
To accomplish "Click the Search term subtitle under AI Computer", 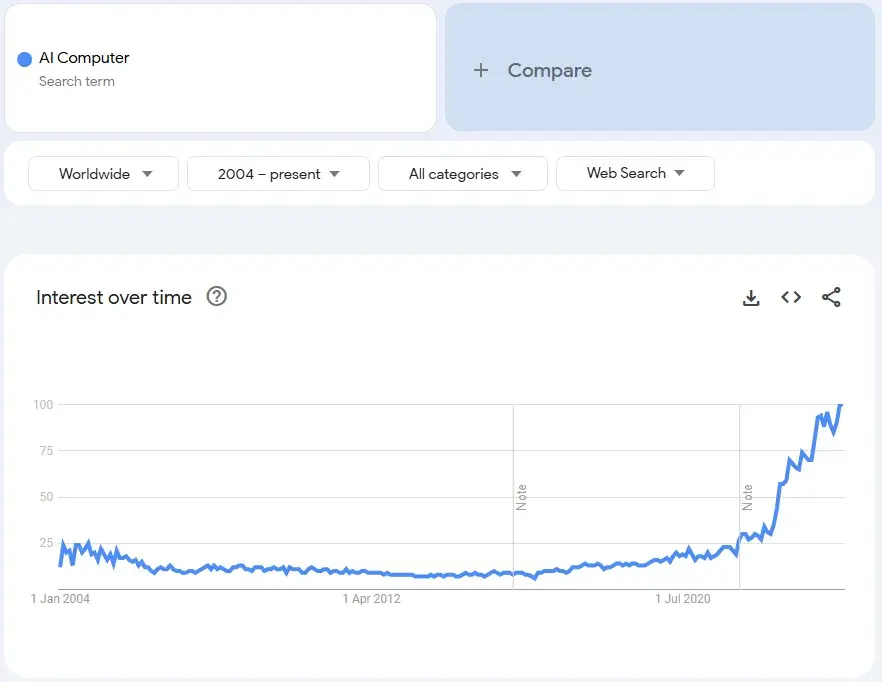I will coord(77,81).
